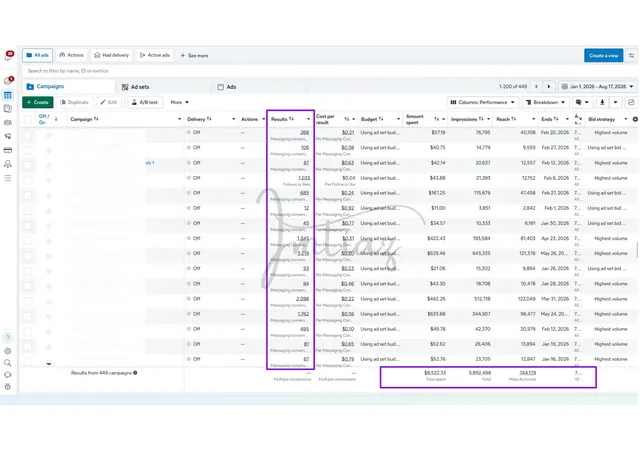Export table data download icon
This screenshot has height=452, width=640.
(x=602, y=102)
